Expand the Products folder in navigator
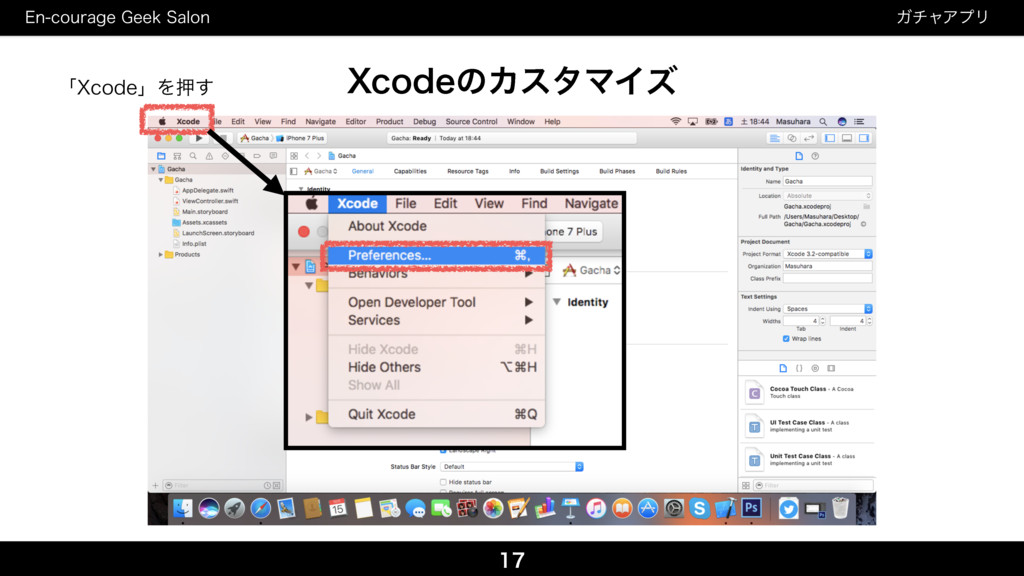Viewport: 1024px width, 576px height. click(161, 255)
